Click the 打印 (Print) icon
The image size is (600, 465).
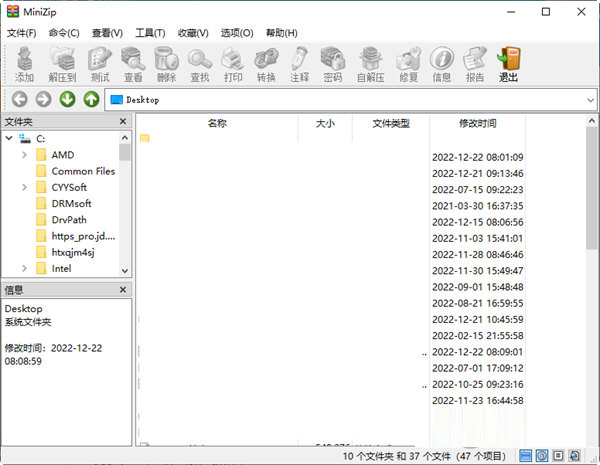pyautogui.click(x=233, y=64)
